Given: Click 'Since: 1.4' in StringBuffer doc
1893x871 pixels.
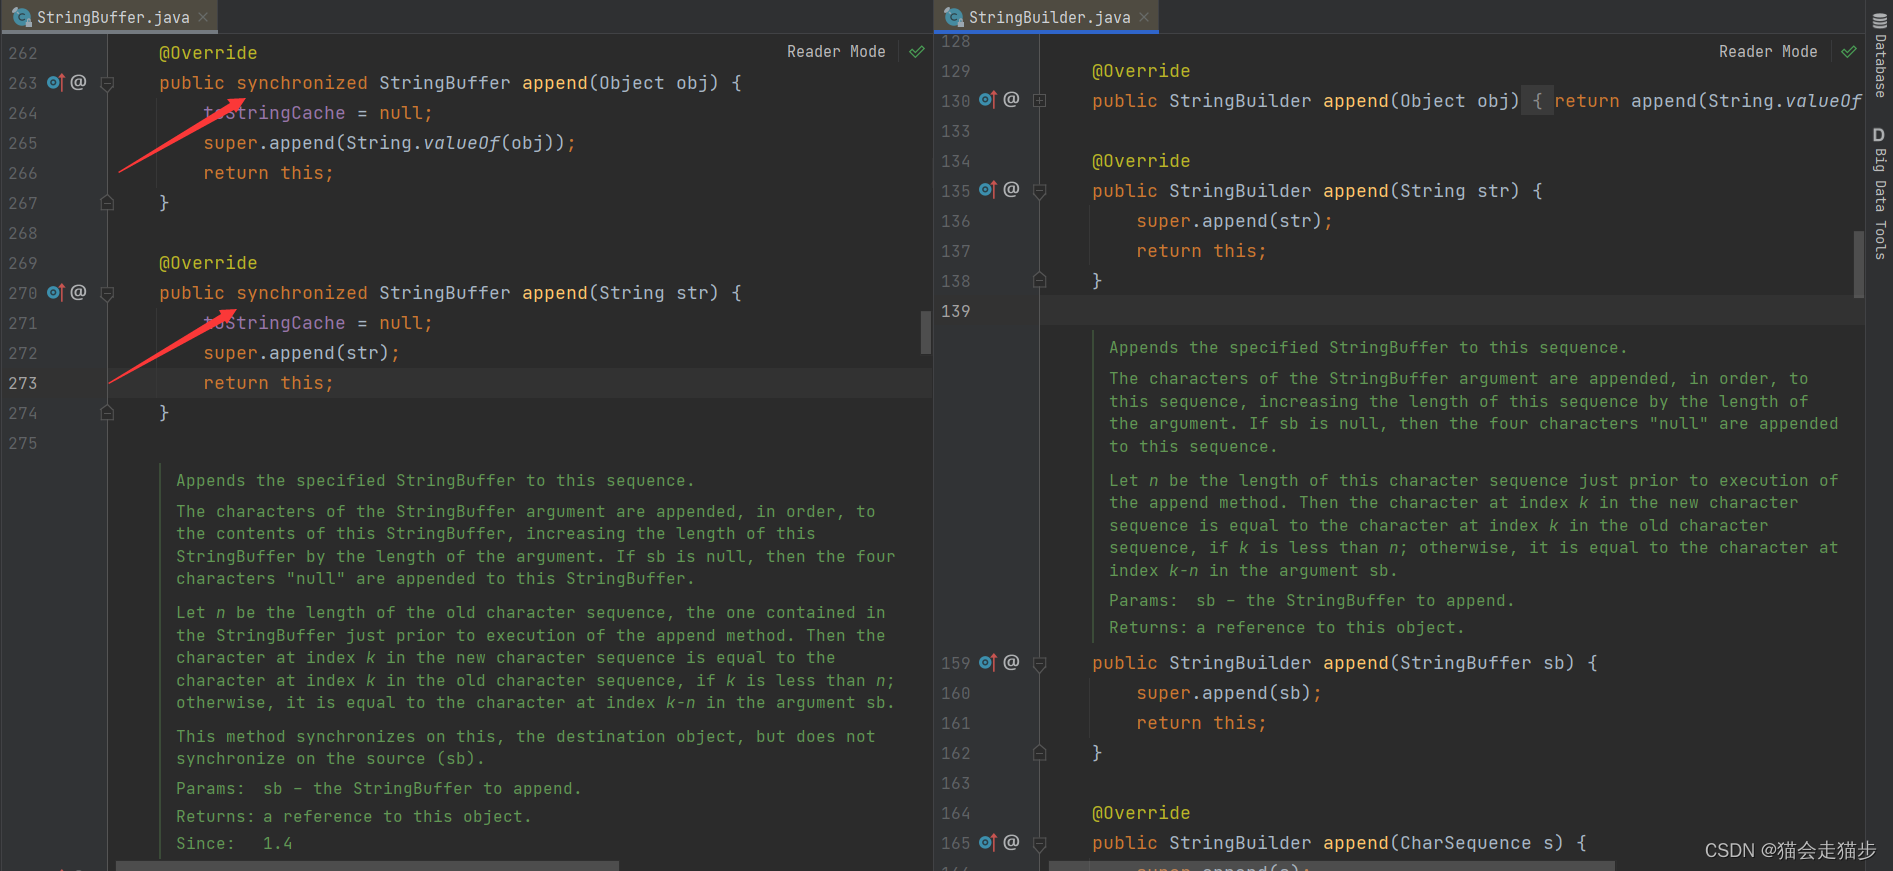Looking at the screenshot, I should (x=234, y=844).
